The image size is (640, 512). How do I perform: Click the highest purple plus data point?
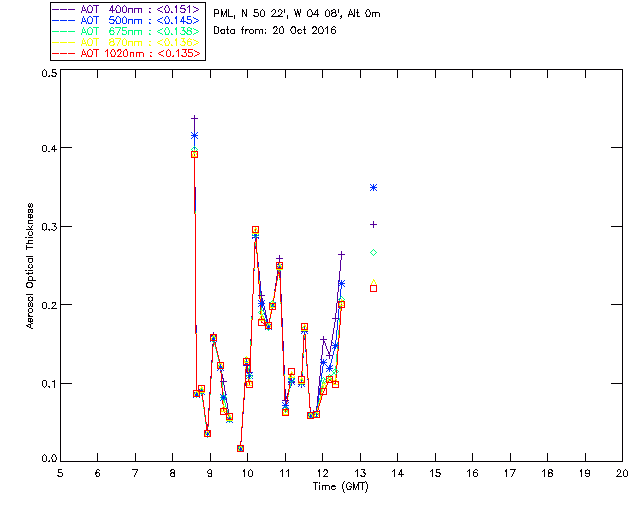[x=195, y=118]
